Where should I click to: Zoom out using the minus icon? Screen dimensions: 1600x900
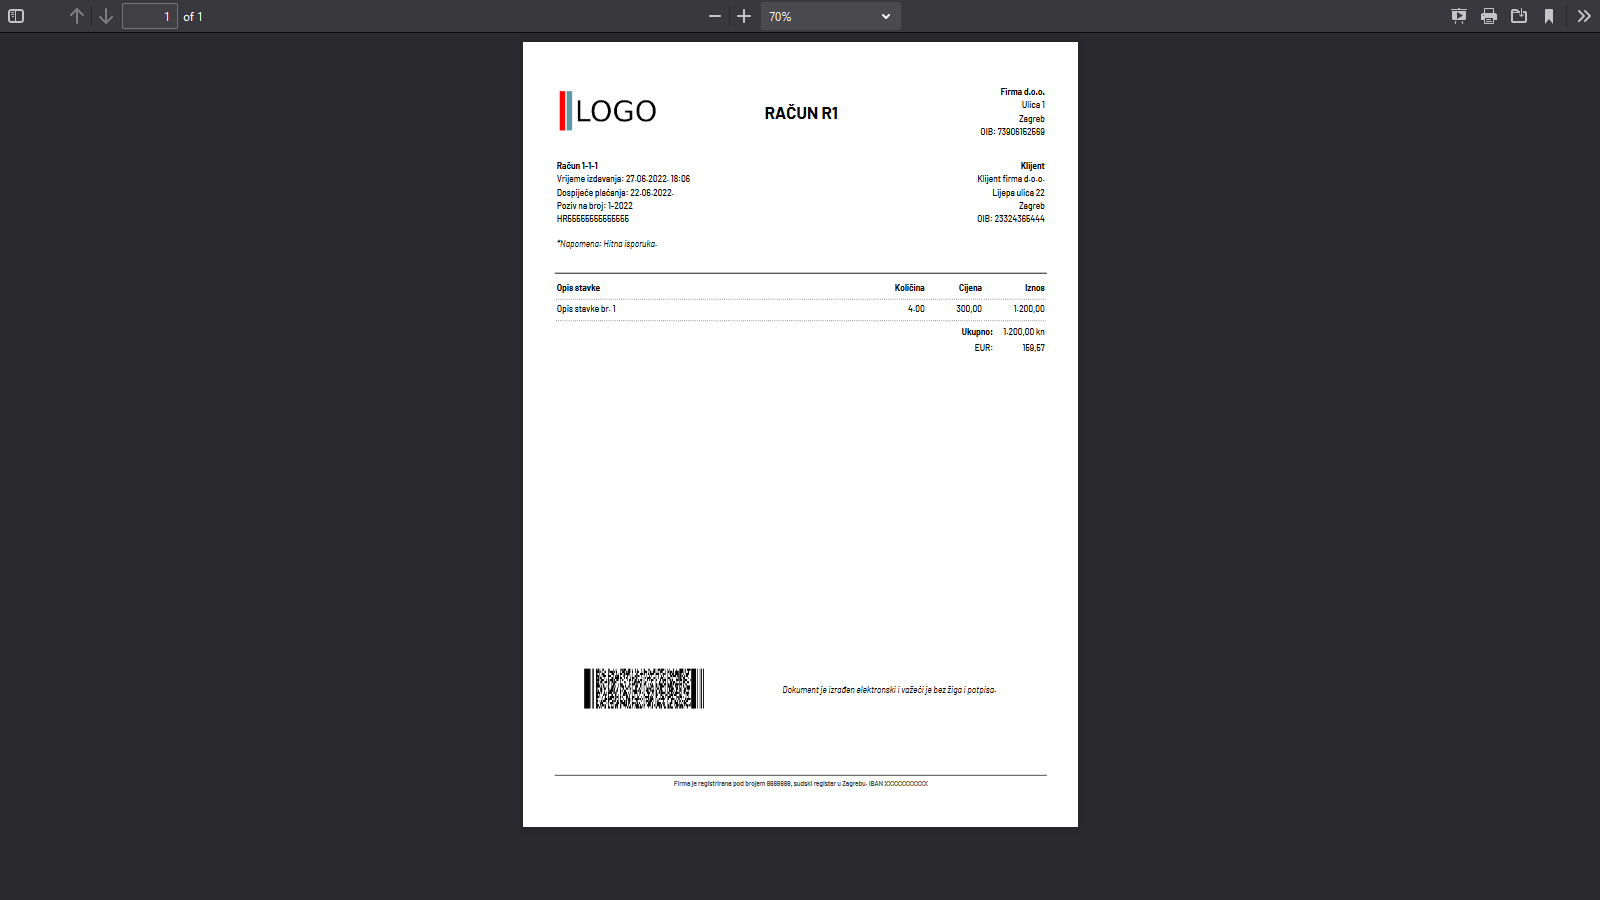[x=715, y=16]
